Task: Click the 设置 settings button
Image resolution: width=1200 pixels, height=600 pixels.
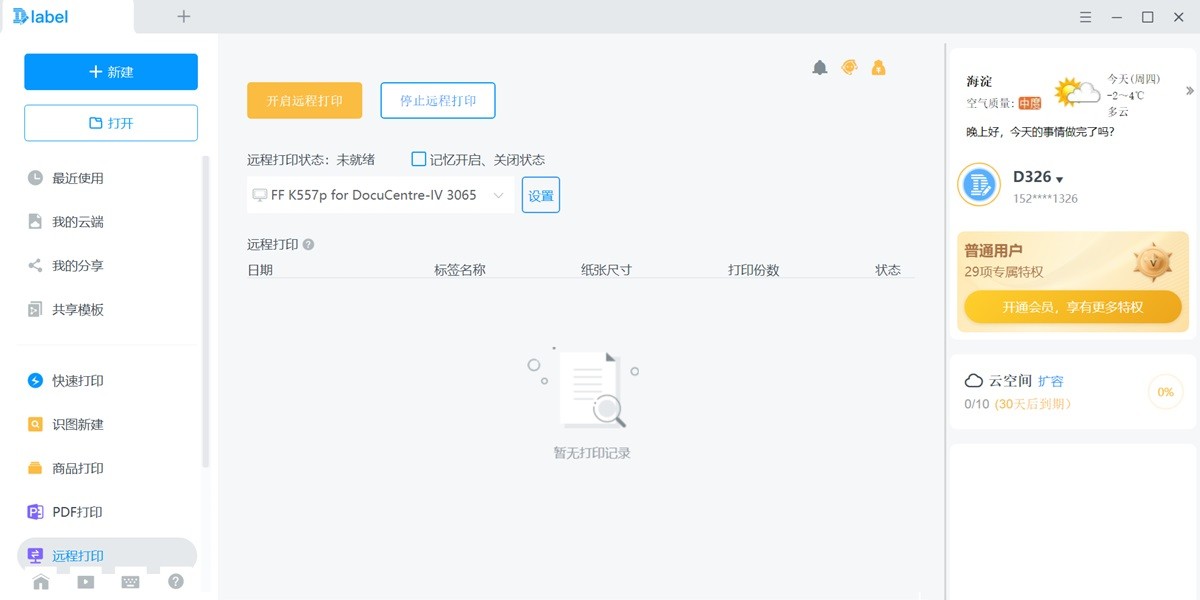Action: [x=540, y=195]
